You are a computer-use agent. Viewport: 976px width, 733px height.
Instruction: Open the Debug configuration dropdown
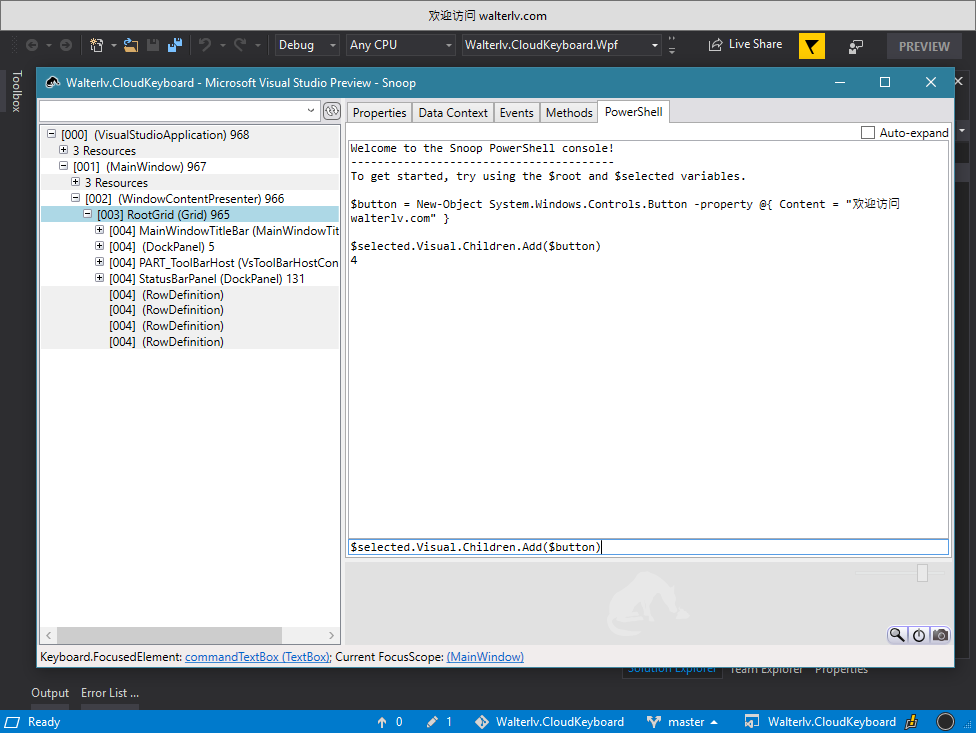click(x=307, y=45)
